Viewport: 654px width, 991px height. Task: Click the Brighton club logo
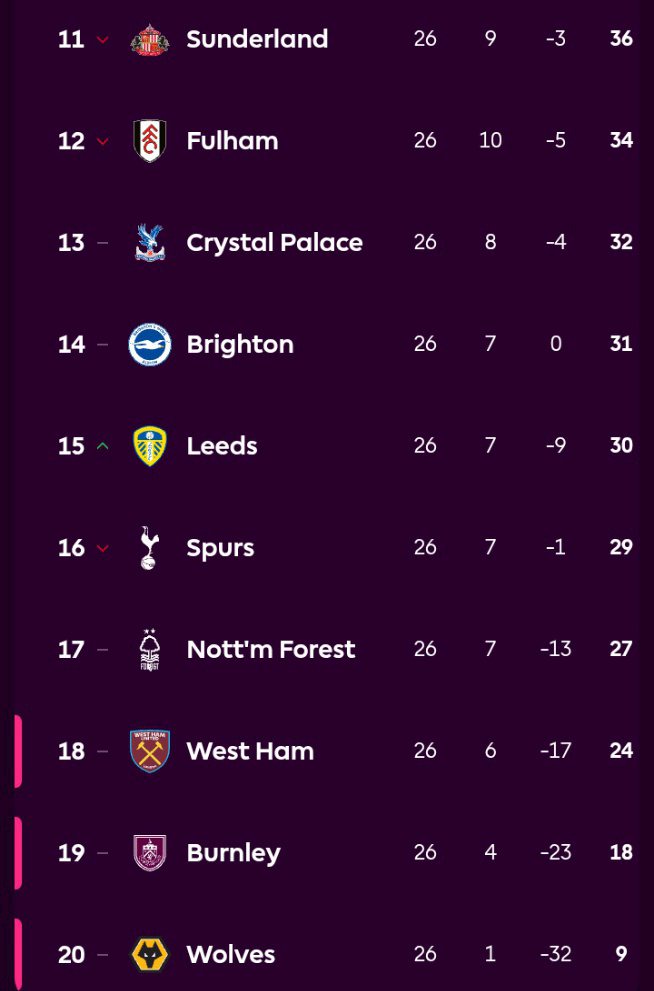tap(150, 345)
